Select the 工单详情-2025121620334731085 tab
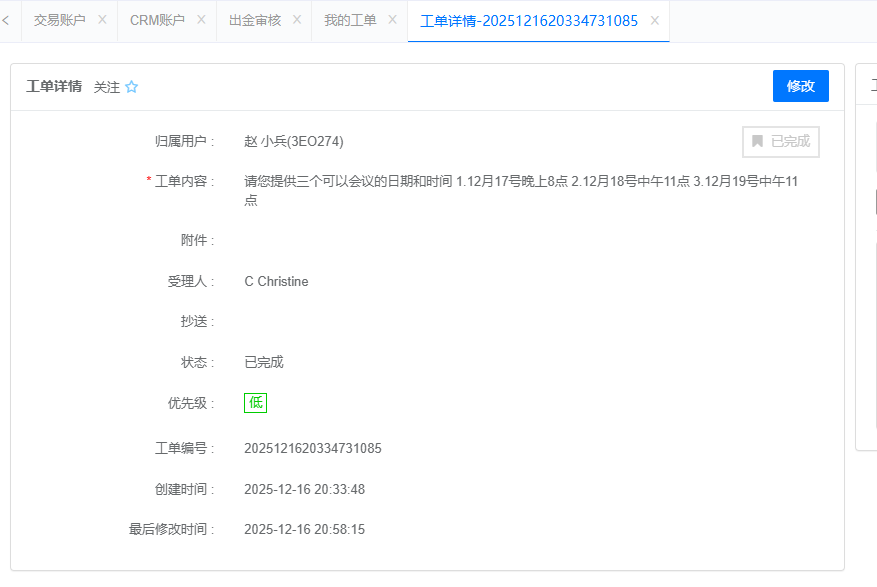 [529, 21]
